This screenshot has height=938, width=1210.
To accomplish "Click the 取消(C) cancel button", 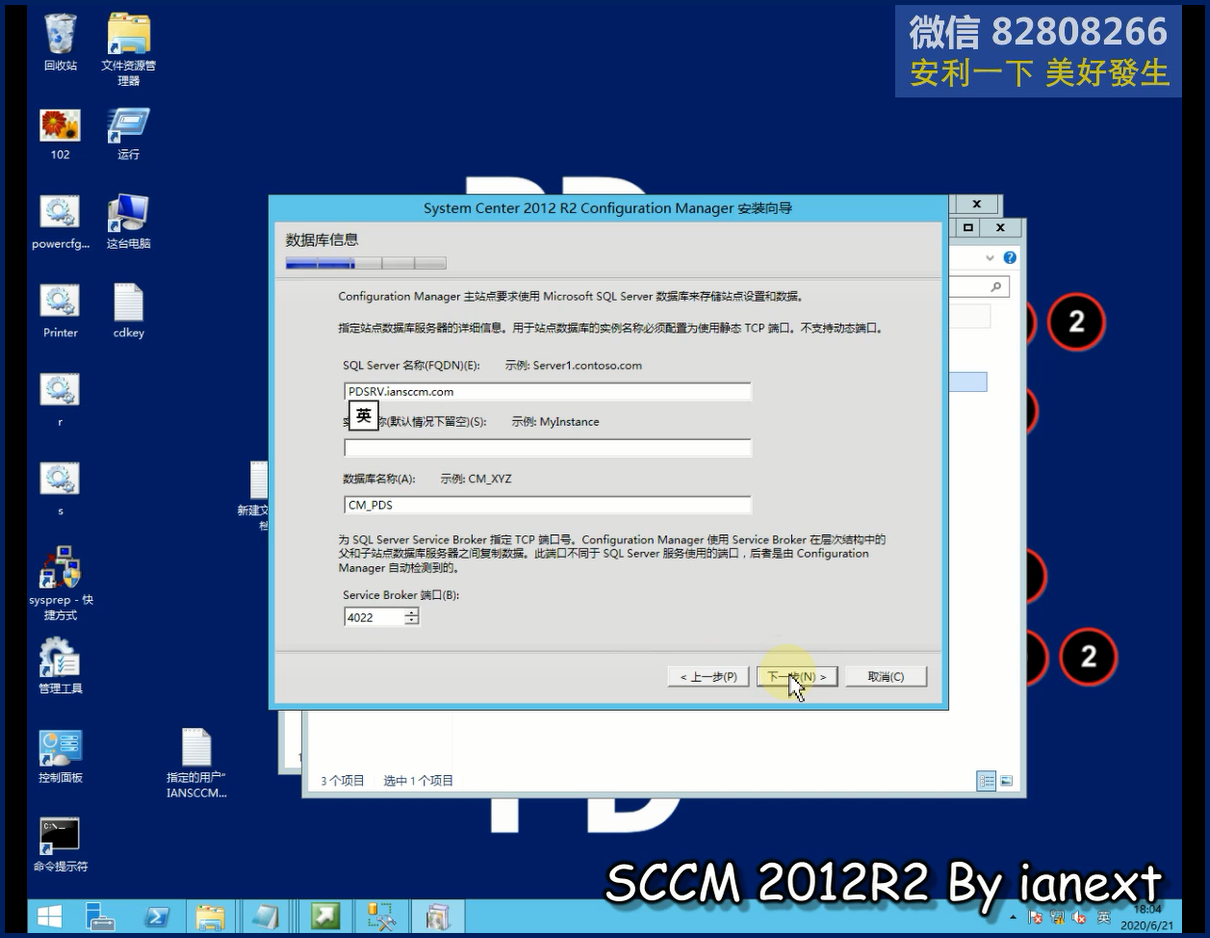I will click(886, 677).
